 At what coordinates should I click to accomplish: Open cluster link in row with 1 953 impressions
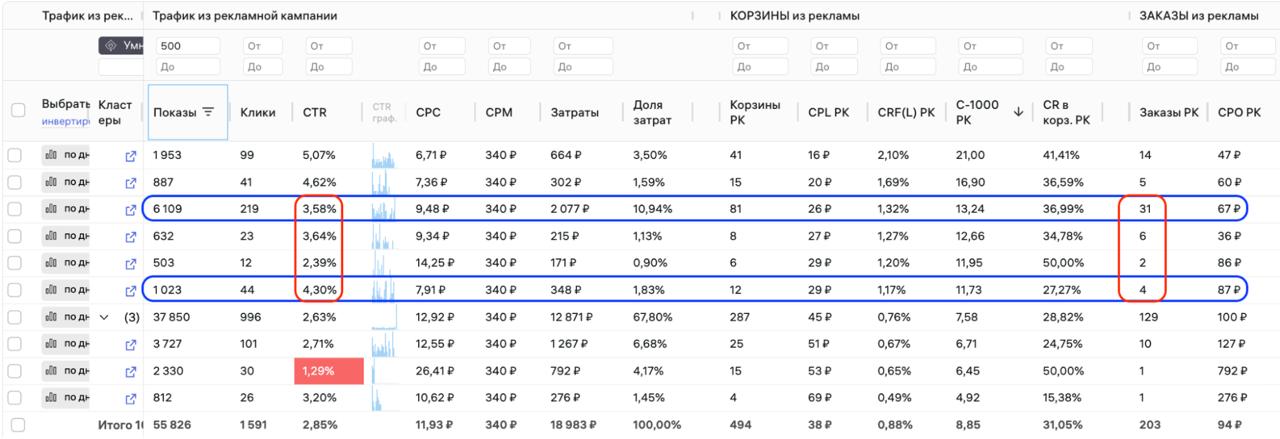click(x=130, y=156)
